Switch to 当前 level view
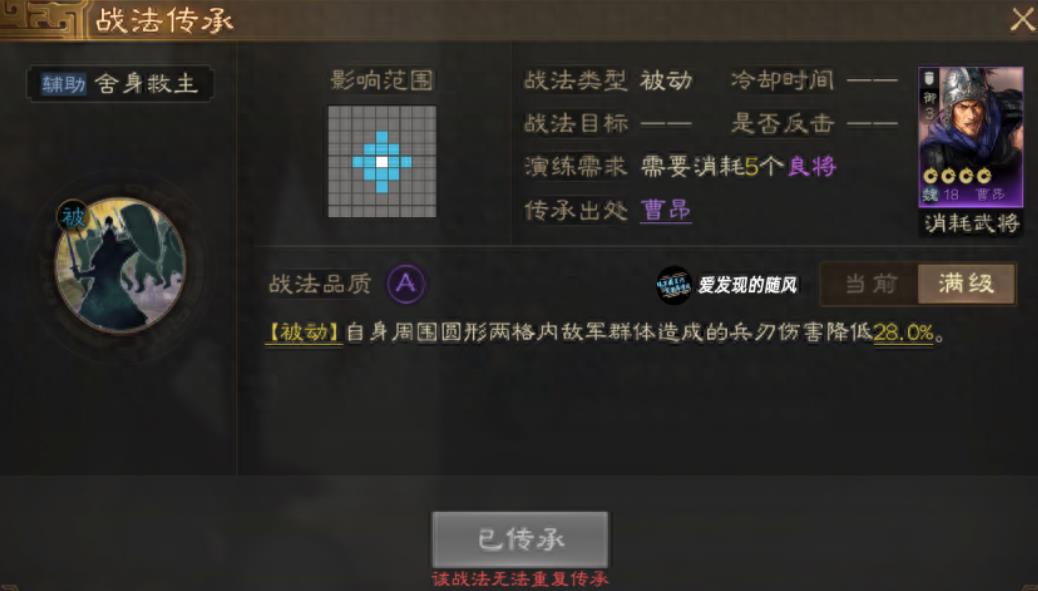Image resolution: width=1038 pixels, height=591 pixels. click(870, 284)
